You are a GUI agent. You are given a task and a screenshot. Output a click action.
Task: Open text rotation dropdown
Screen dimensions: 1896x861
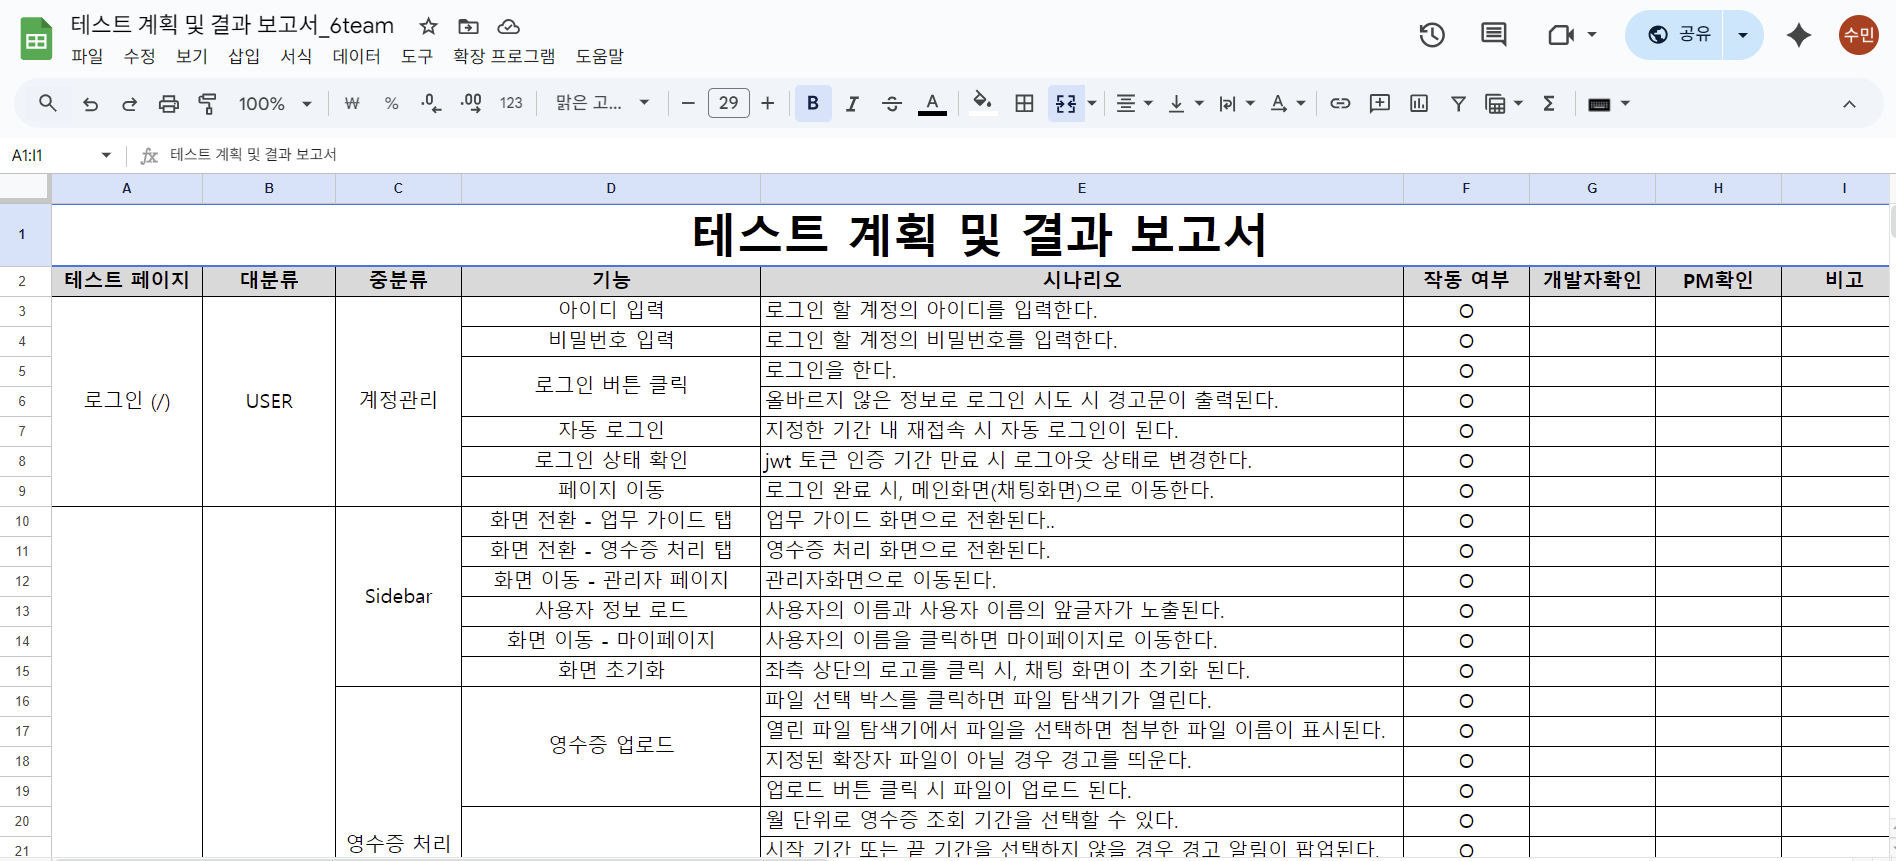click(1287, 103)
